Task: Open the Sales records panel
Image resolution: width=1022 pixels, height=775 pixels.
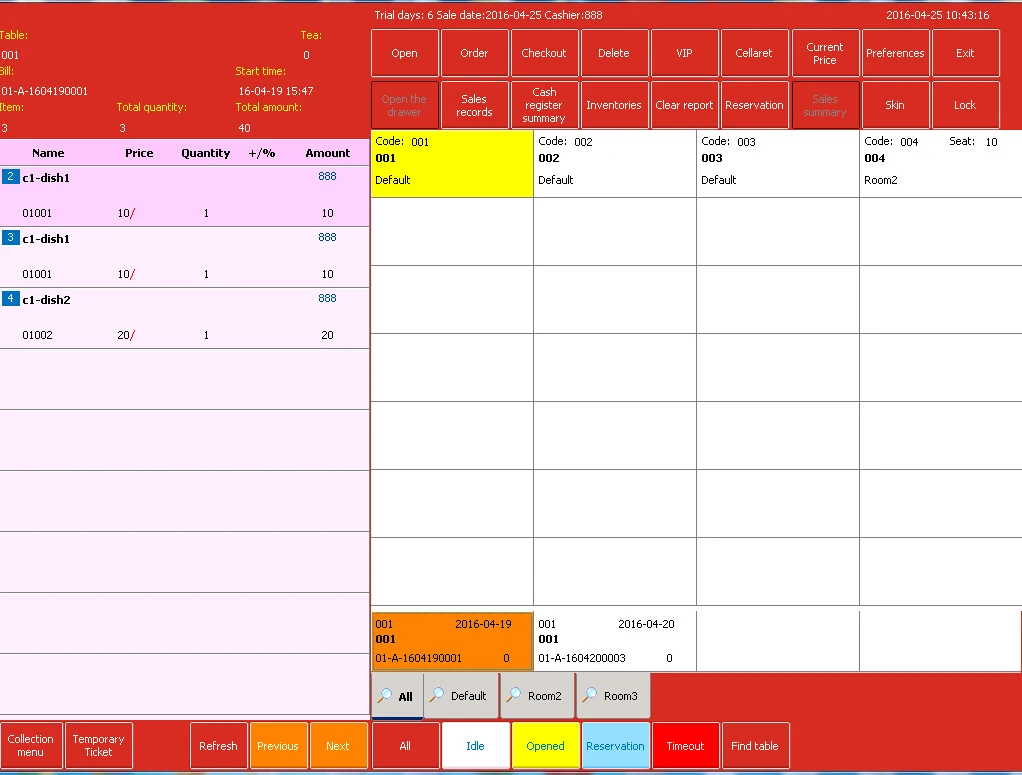Action: click(x=474, y=104)
